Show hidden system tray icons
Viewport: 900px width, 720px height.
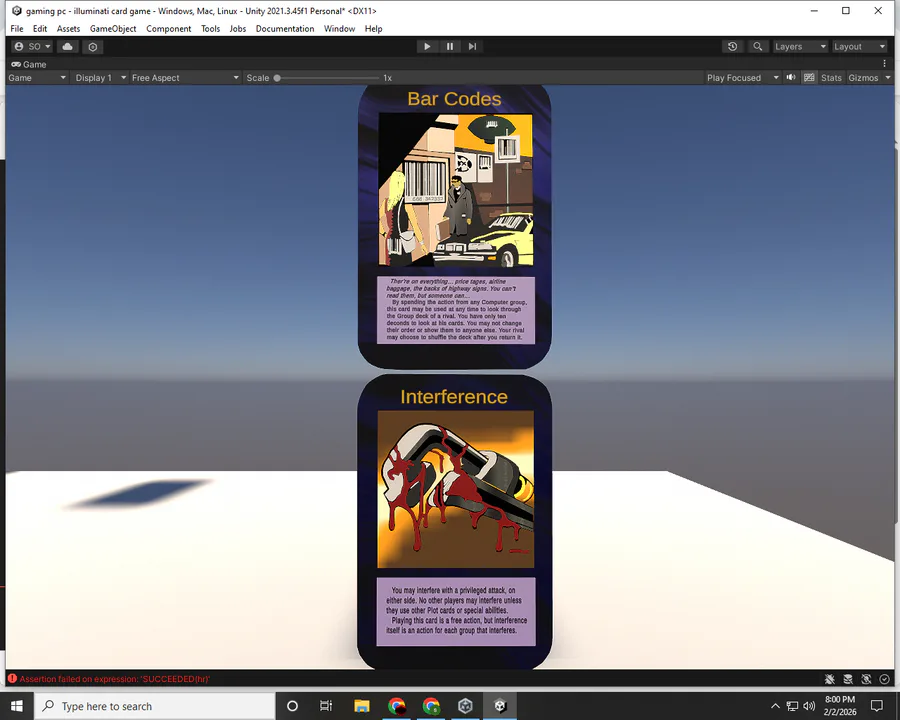pyautogui.click(x=775, y=706)
